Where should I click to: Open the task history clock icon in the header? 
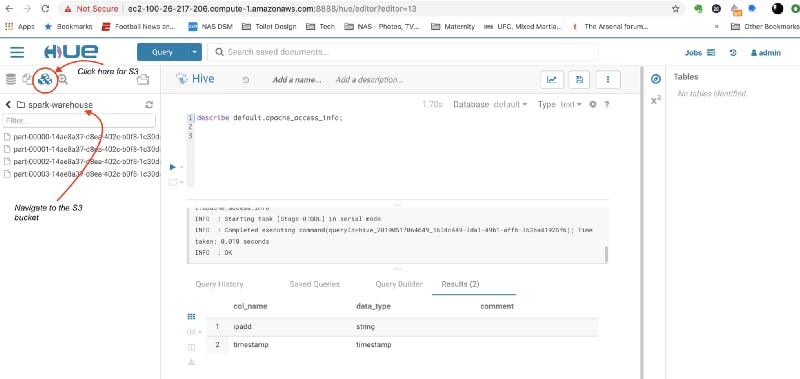click(733, 53)
